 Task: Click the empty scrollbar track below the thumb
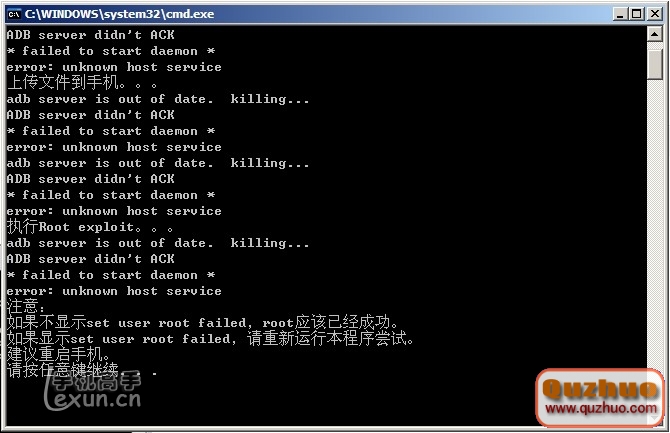tap(655, 222)
